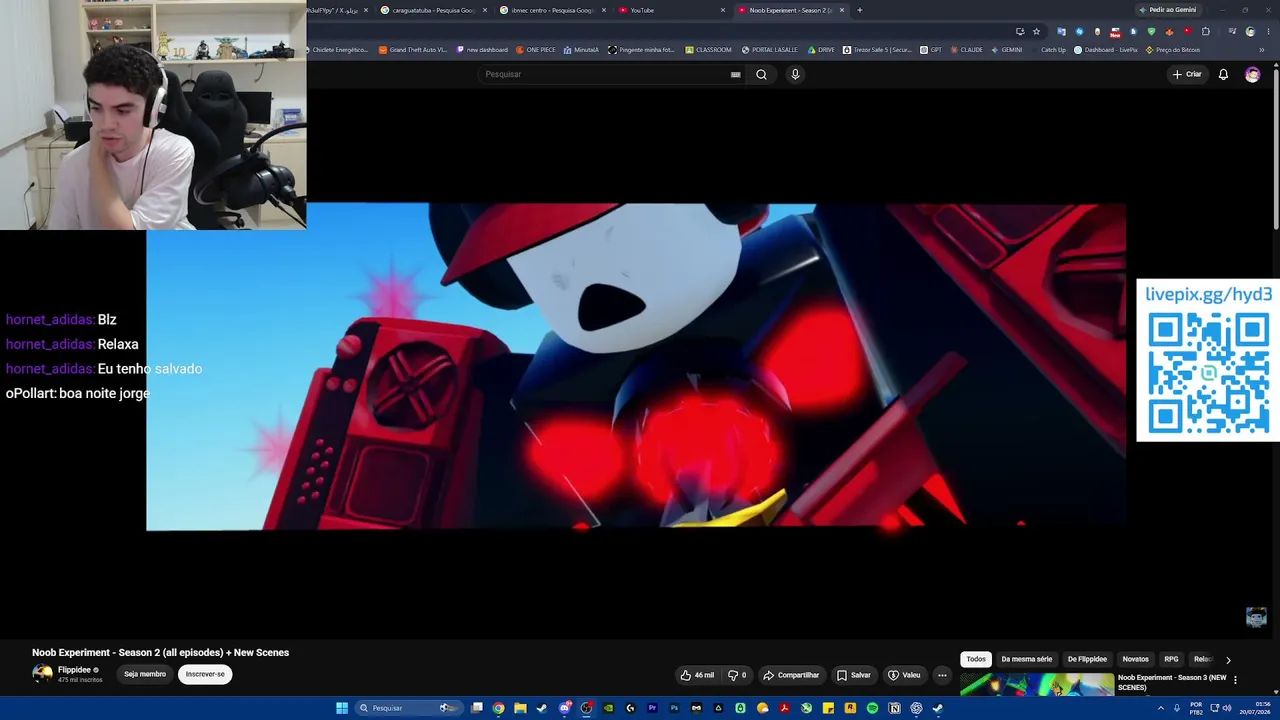Screen dimensions: 1280x720
Task: Click the Compartilhar share button
Action: (791, 675)
